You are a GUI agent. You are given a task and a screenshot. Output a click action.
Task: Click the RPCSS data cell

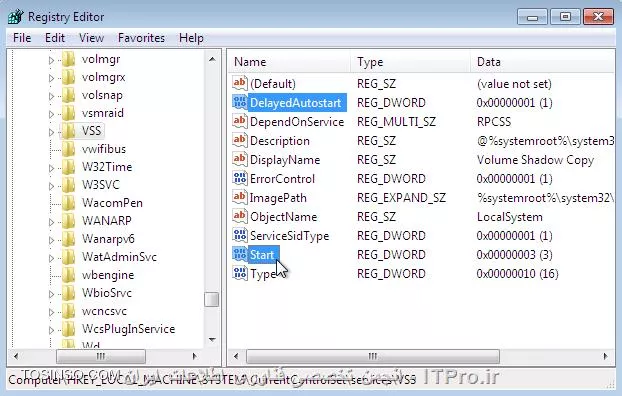click(x=494, y=121)
